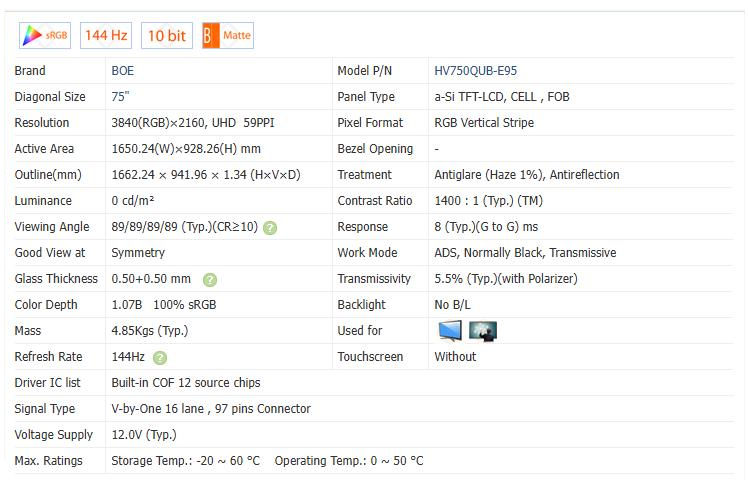Click the interactive whiteboard icon in Used for
Screen dimensions: 750x480
pos(483,331)
